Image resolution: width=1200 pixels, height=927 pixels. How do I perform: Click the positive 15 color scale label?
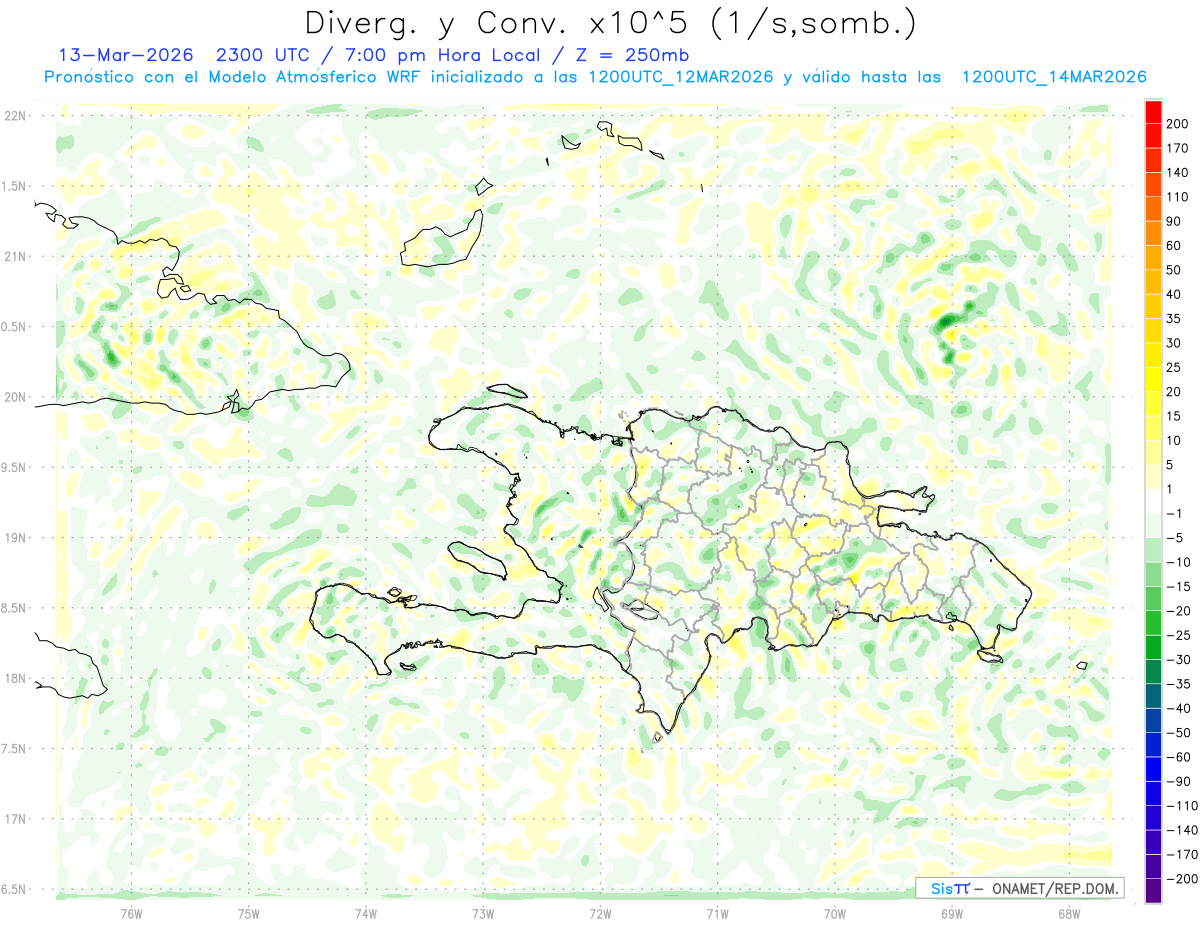tap(1174, 416)
